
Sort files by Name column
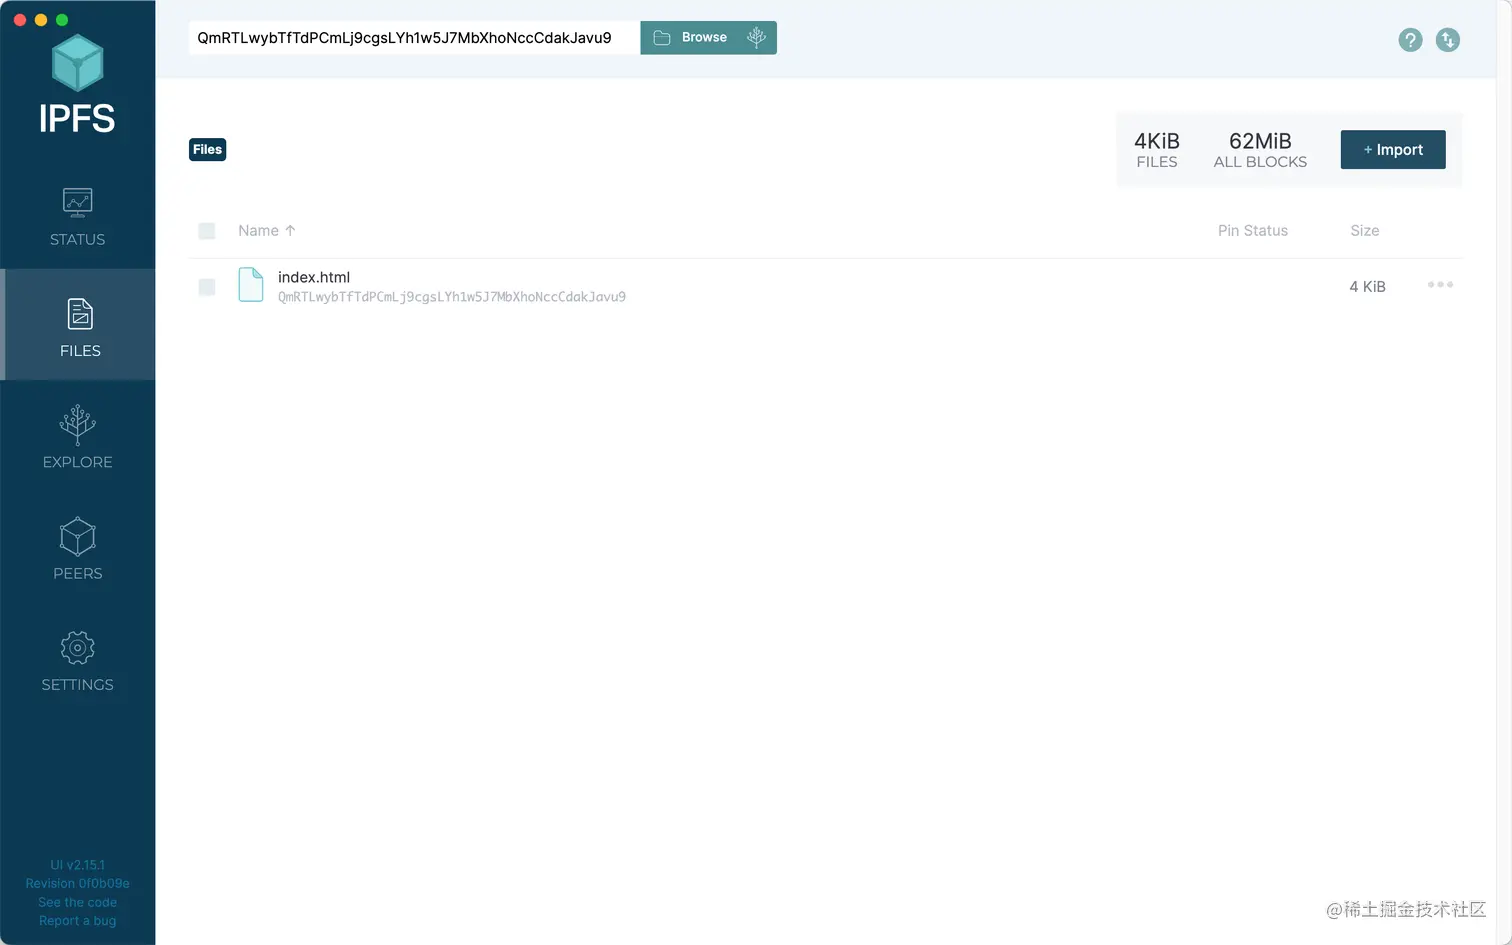tap(266, 231)
